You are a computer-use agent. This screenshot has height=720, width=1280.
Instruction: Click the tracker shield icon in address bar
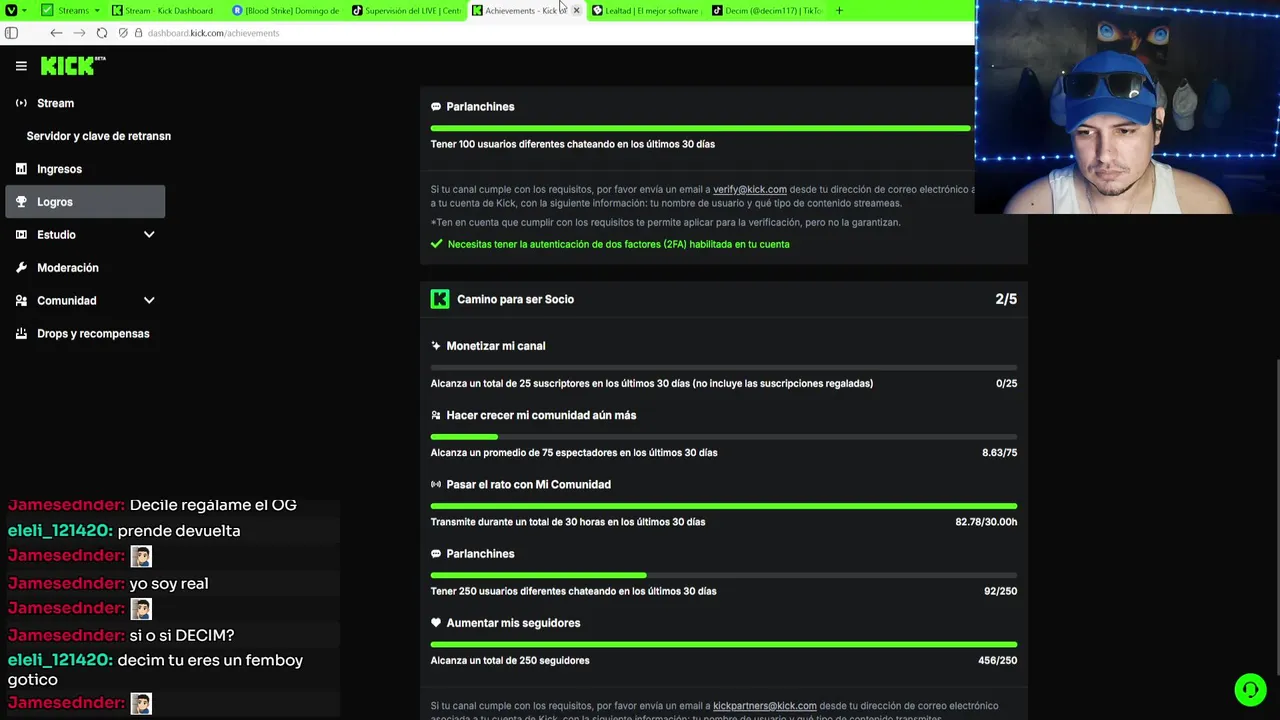pos(123,33)
